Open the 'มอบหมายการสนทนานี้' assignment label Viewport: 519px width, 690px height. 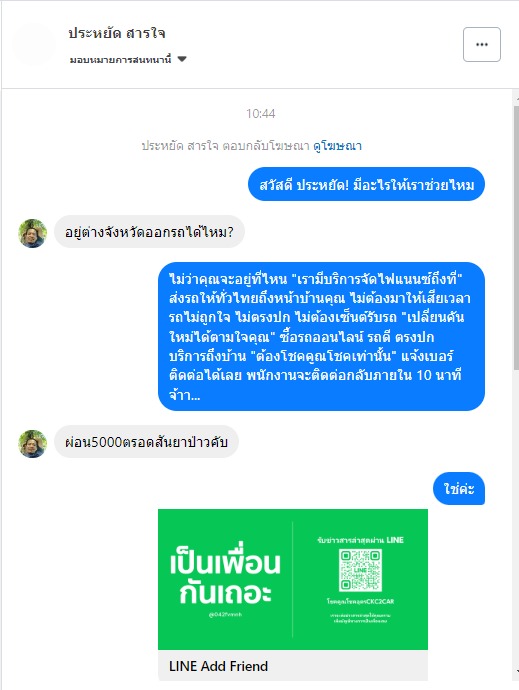point(120,59)
